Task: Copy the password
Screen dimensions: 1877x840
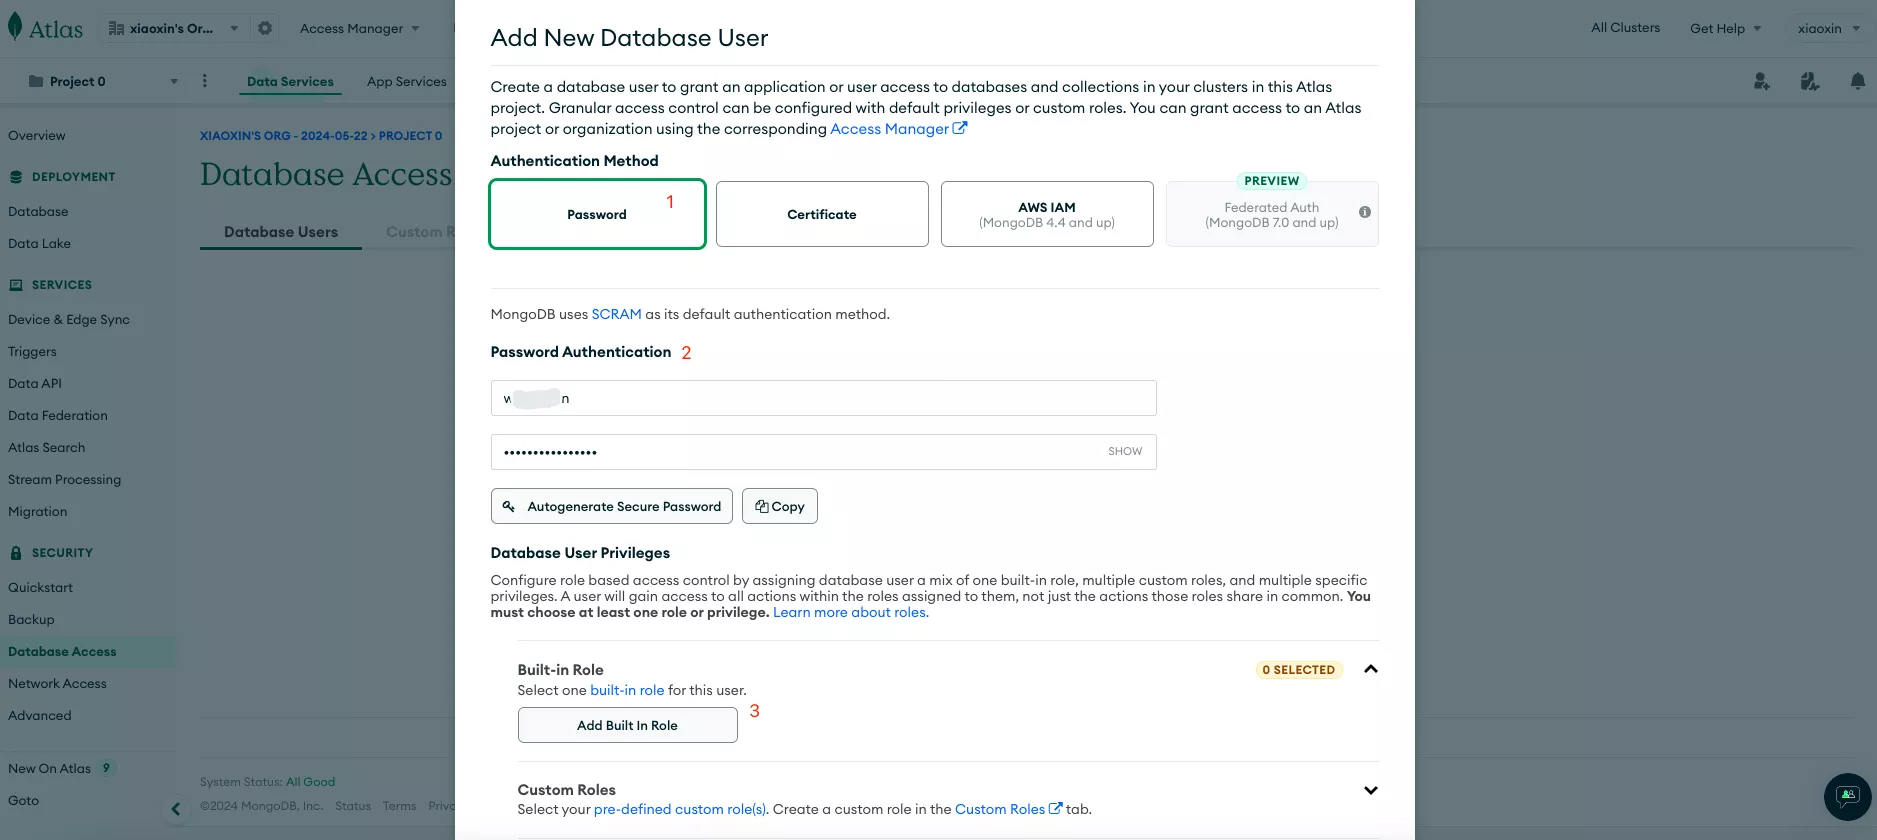Action: (780, 506)
